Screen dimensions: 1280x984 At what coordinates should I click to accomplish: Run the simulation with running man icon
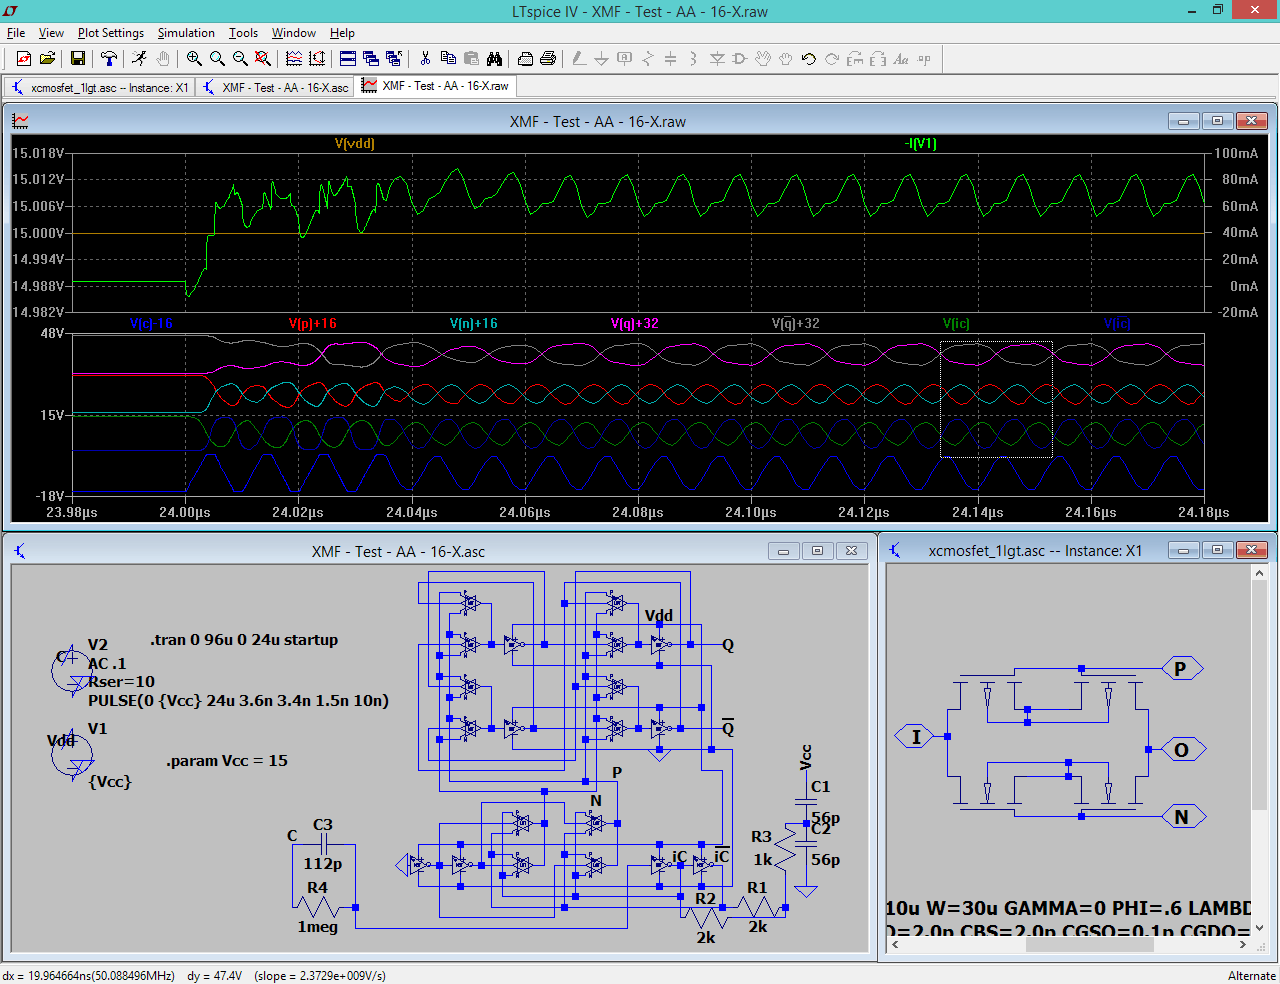tap(140, 59)
